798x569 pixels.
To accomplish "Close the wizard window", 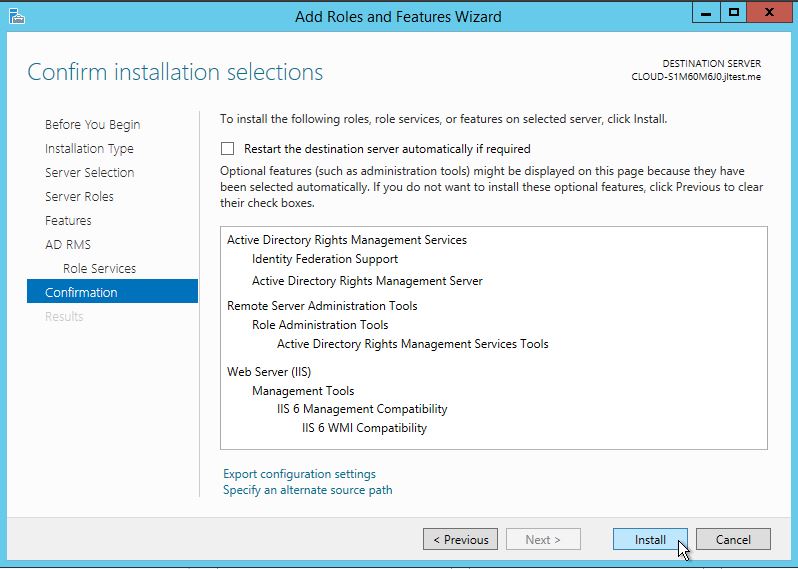I will tap(769, 13).
